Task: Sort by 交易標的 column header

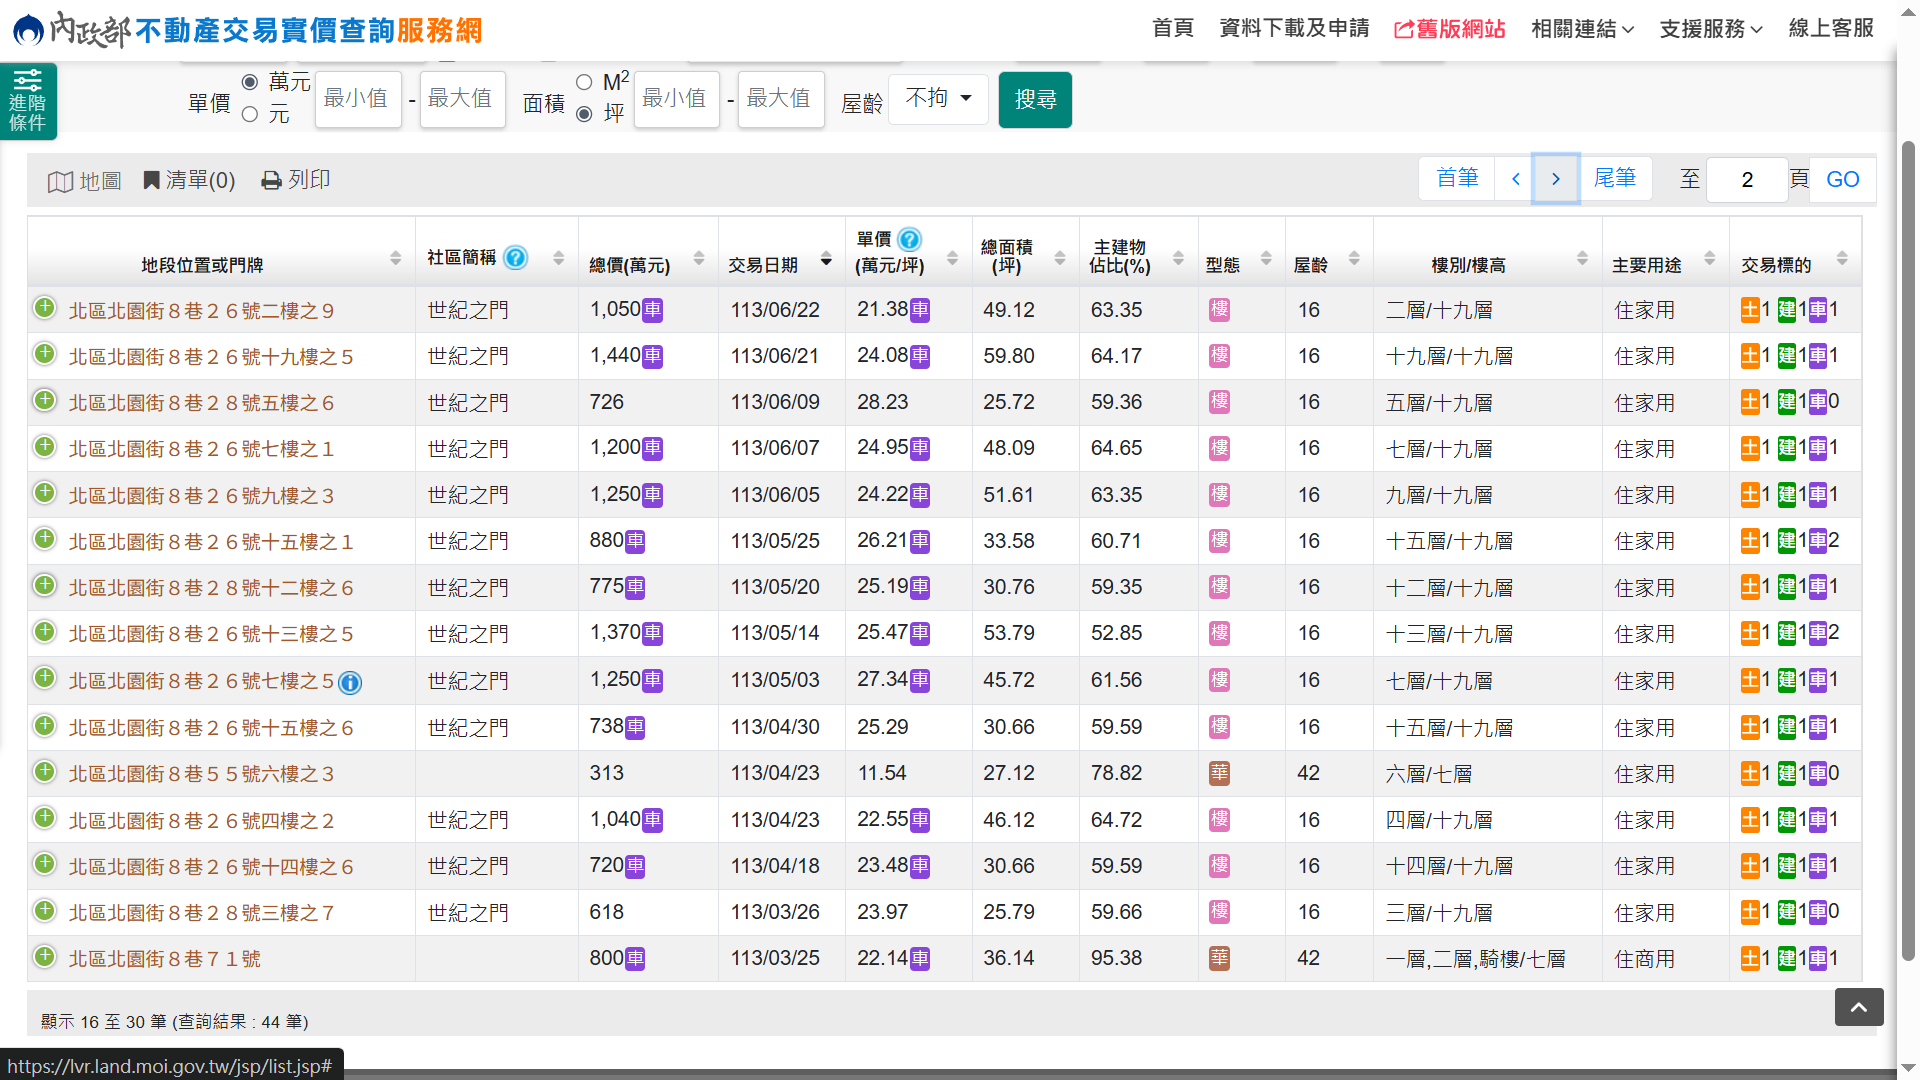Action: 1842,259
